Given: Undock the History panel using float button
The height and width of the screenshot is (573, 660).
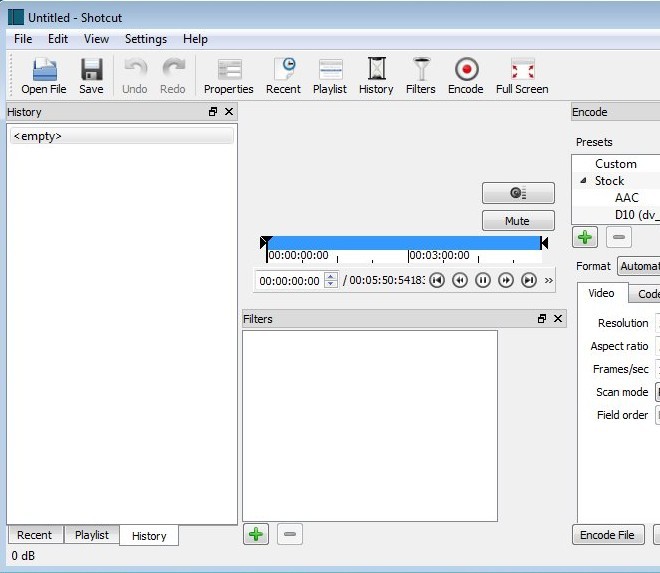Looking at the screenshot, I should (213, 112).
